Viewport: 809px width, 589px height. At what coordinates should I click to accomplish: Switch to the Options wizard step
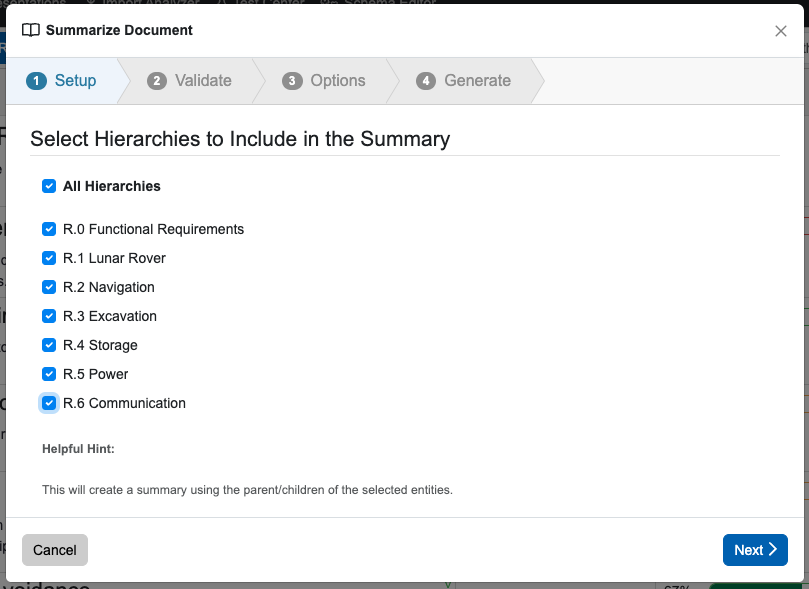pyautogui.click(x=336, y=80)
